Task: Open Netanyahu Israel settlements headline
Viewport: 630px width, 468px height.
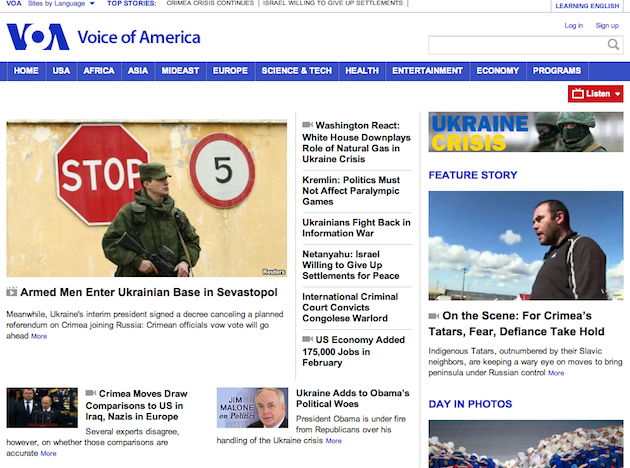Action: click(x=351, y=265)
